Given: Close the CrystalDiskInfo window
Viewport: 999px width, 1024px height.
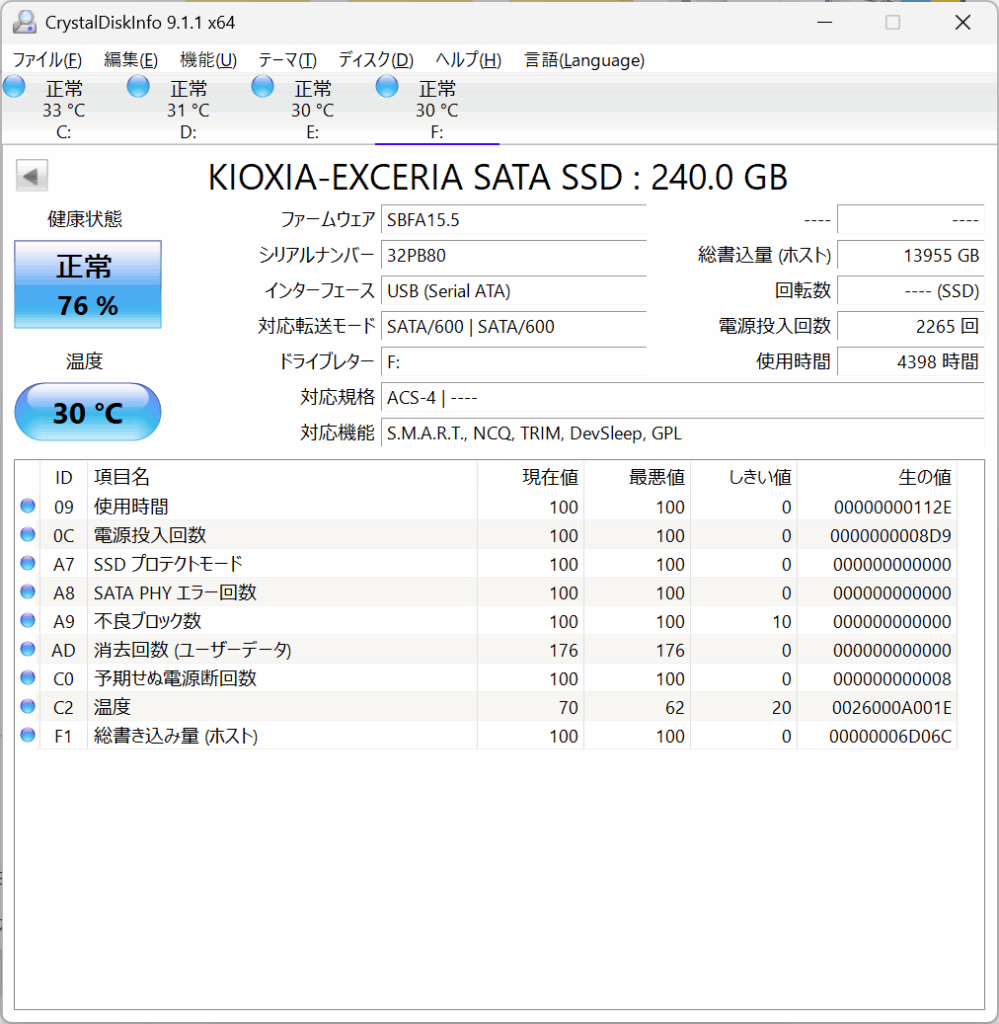Looking at the screenshot, I should tap(962, 22).
